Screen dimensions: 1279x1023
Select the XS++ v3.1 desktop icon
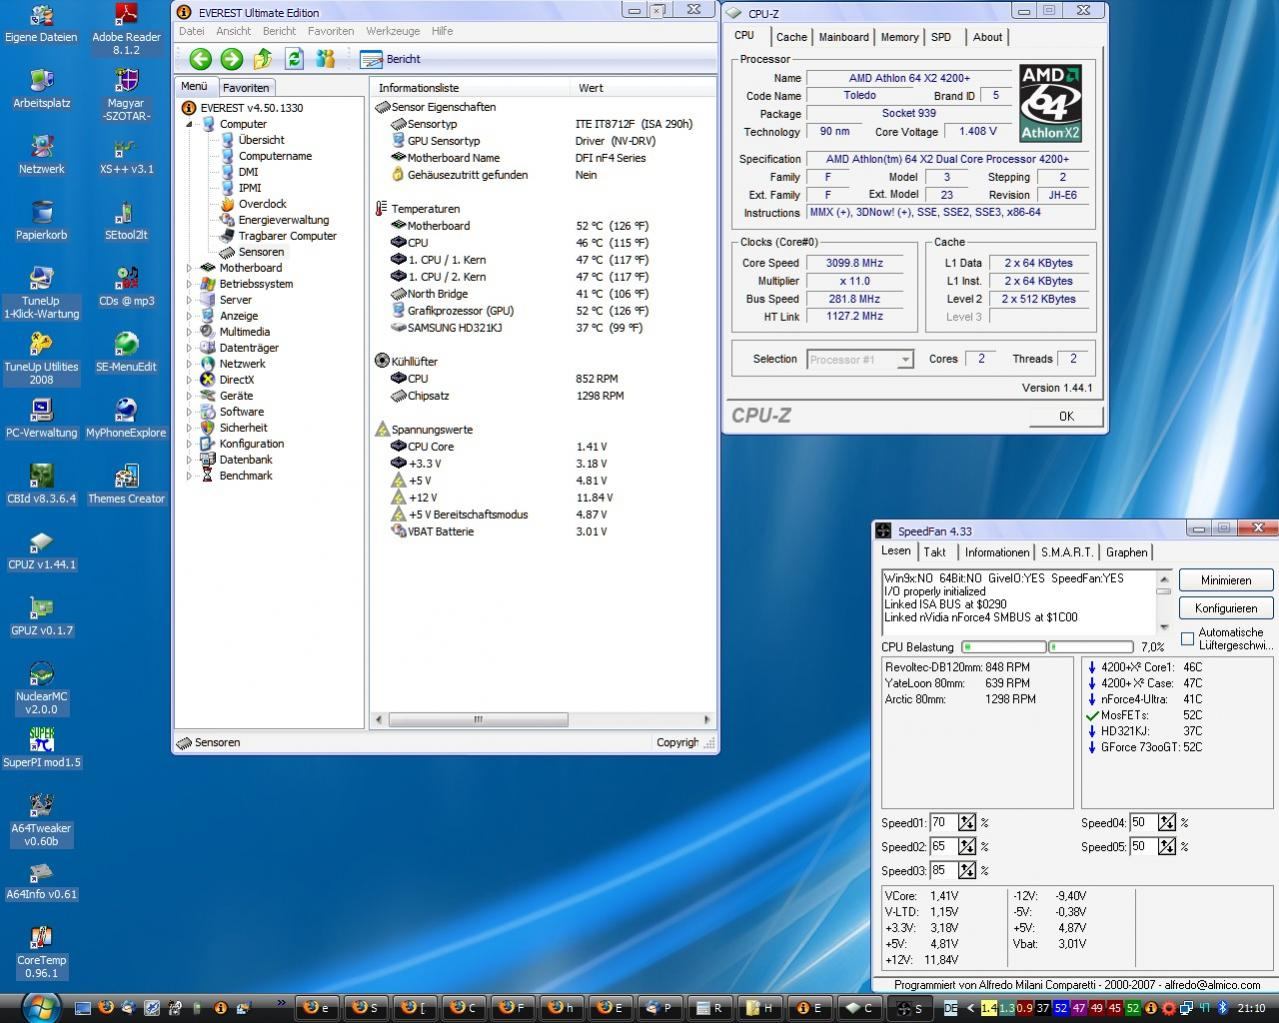126,155
